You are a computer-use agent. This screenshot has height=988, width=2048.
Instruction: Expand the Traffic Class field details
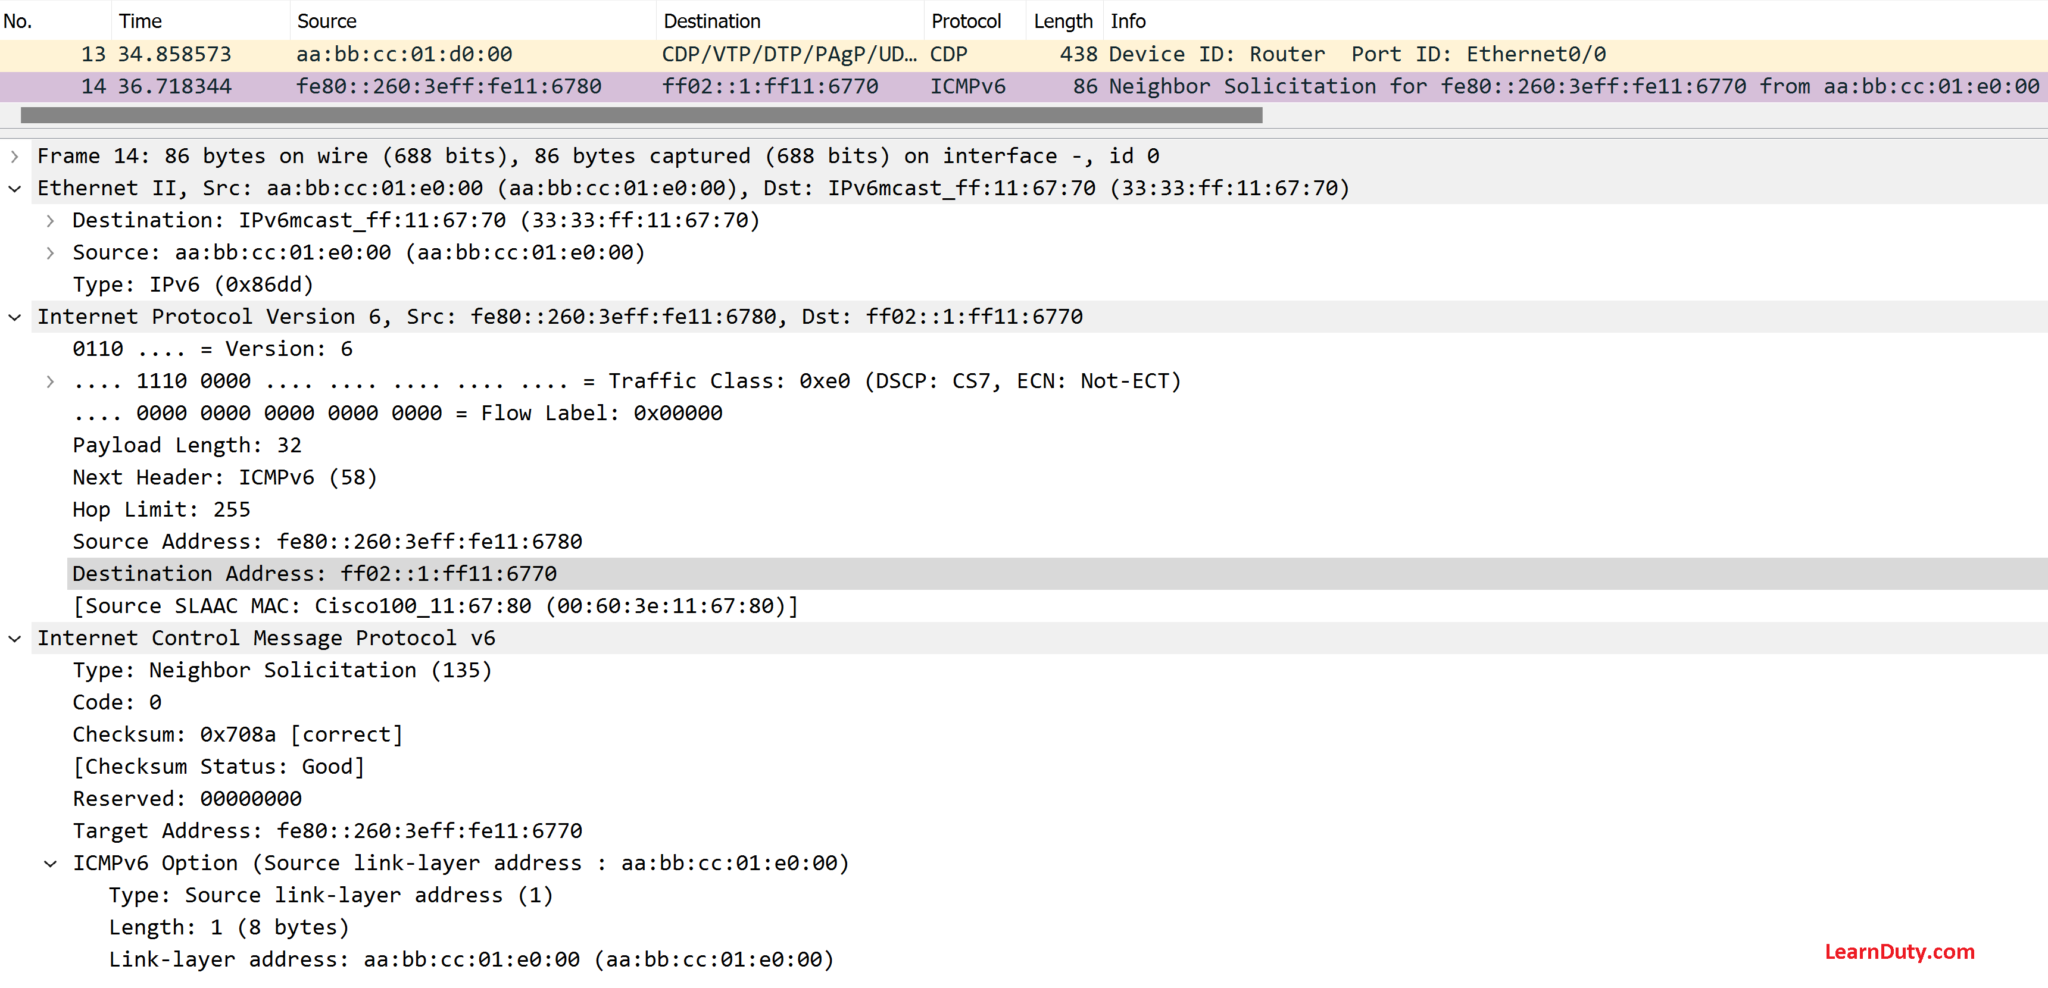(x=50, y=380)
